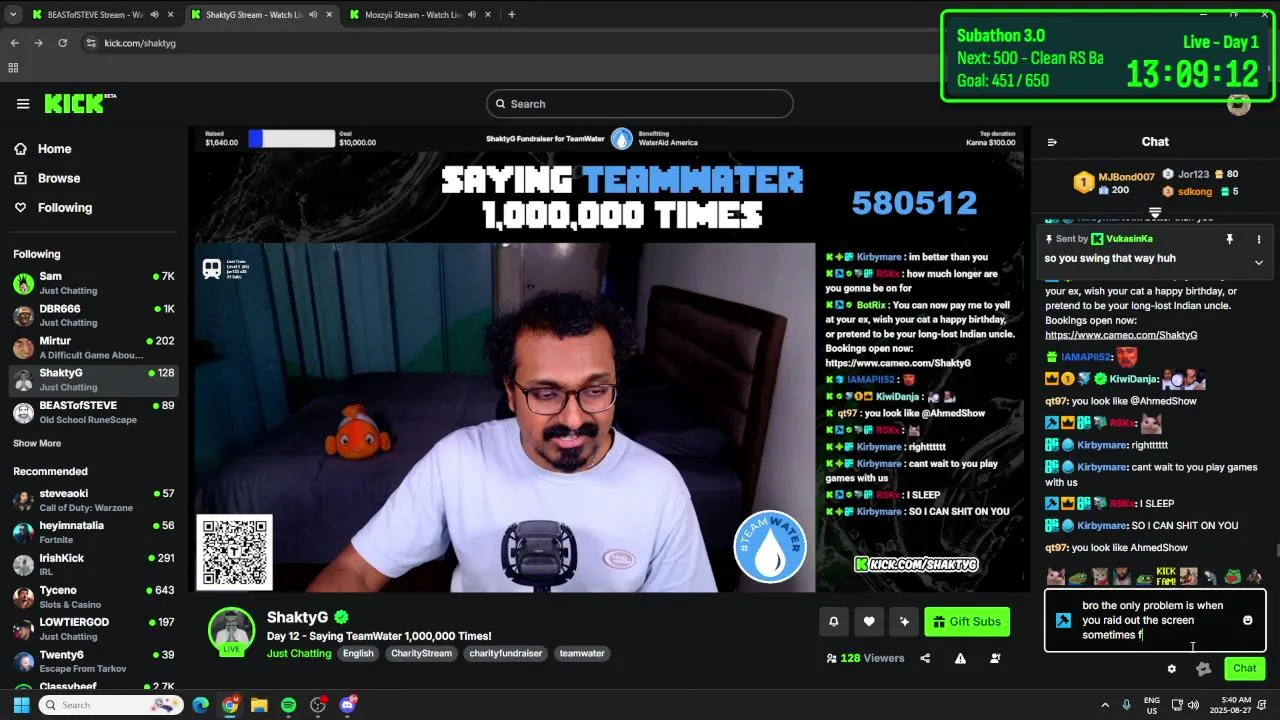Click the English language tag
This screenshot has height=720, width=1280.
click(358, 653)
